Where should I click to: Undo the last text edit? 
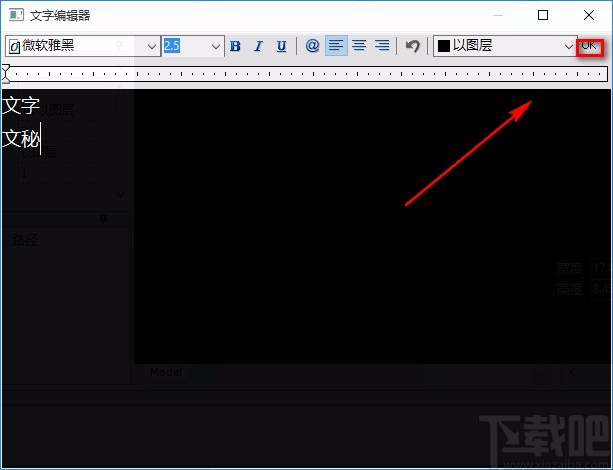tap(412, 46)
